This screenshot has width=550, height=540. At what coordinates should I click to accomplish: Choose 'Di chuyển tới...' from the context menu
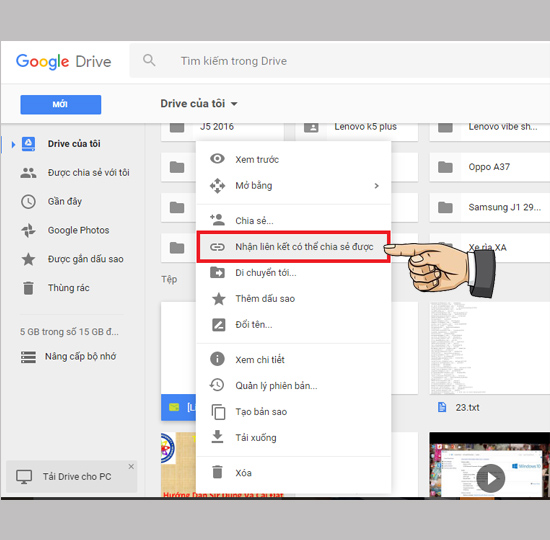click(x=294, y=273)
